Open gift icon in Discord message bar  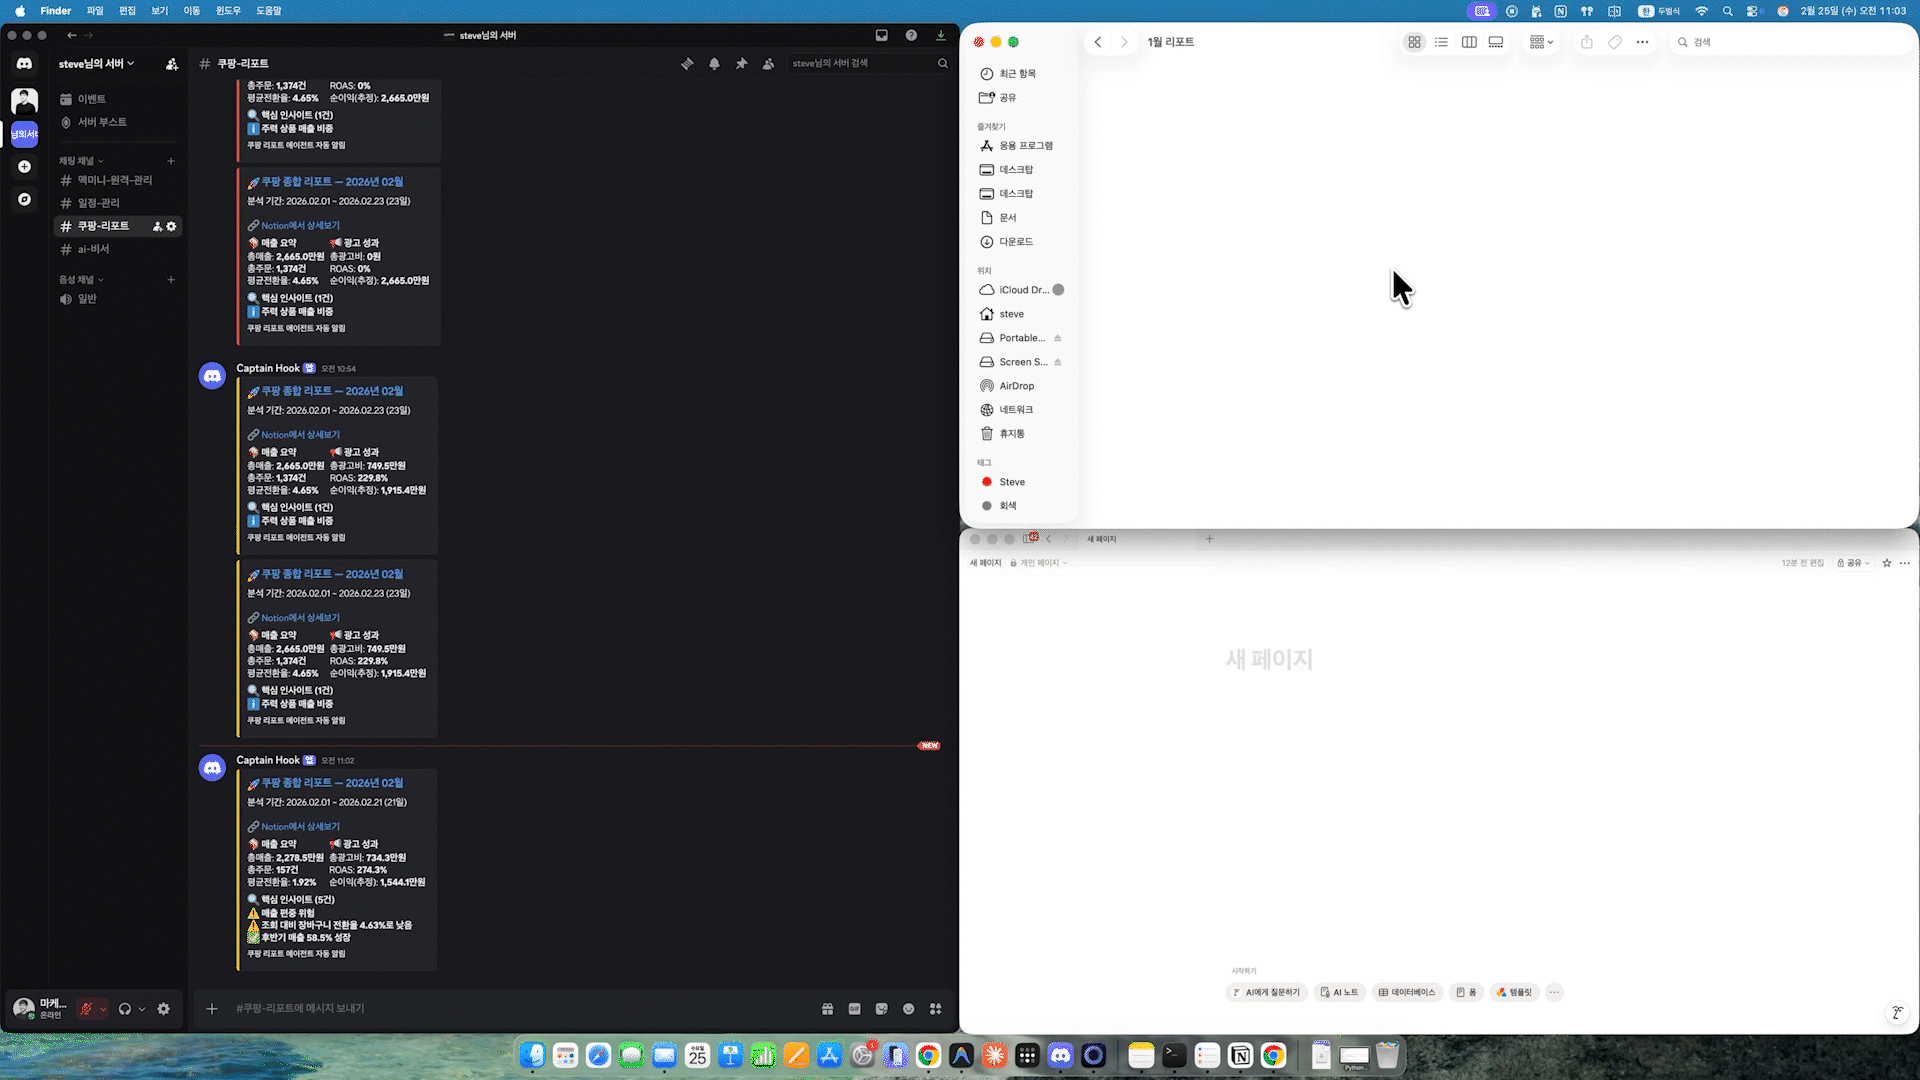click(x=827, y=1009)
